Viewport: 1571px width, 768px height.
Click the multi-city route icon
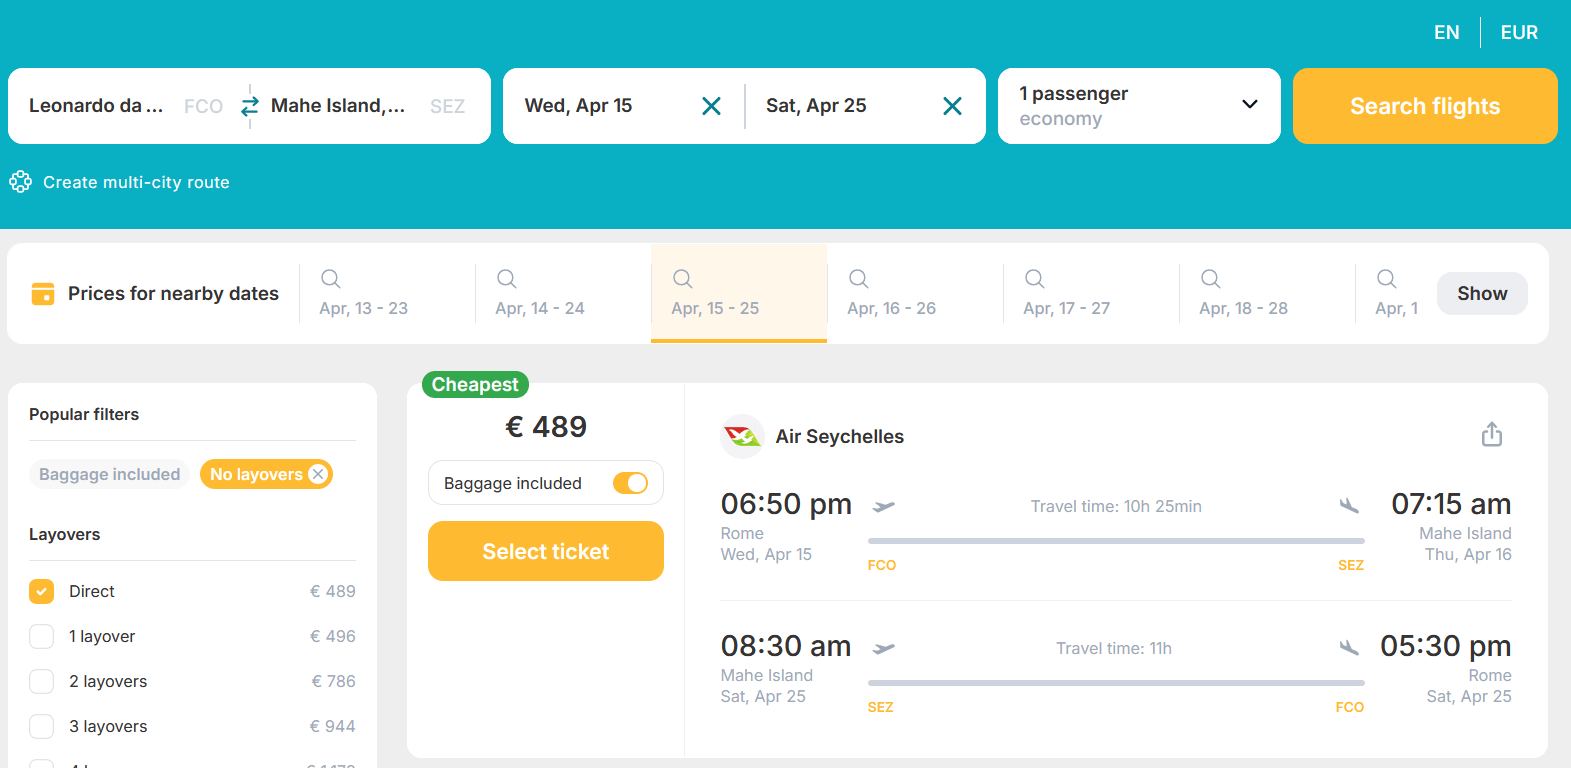point(20,182)
